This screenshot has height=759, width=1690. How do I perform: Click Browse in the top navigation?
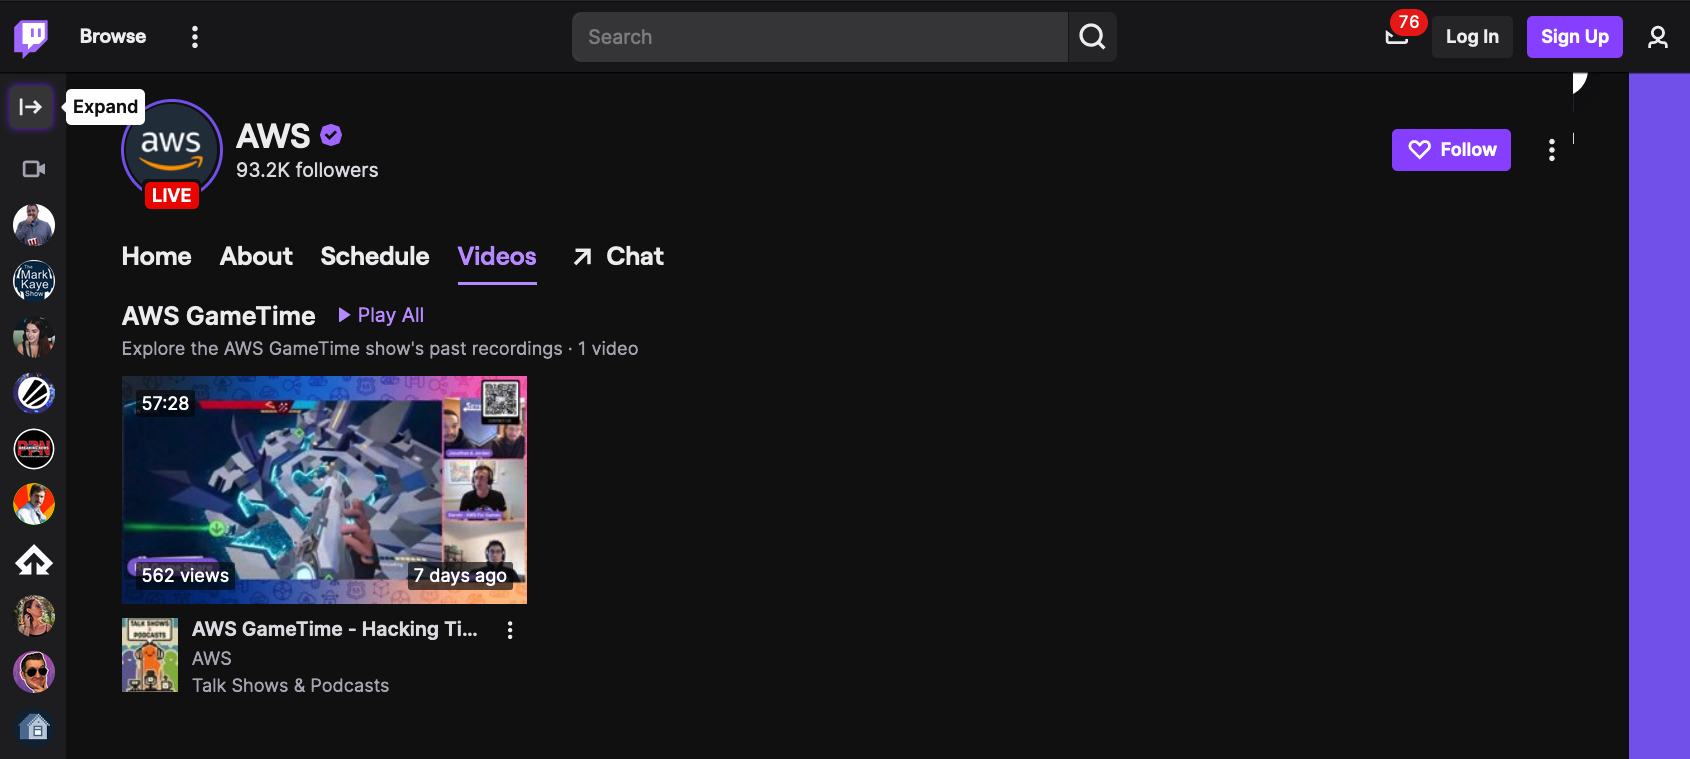click(113, 37)
